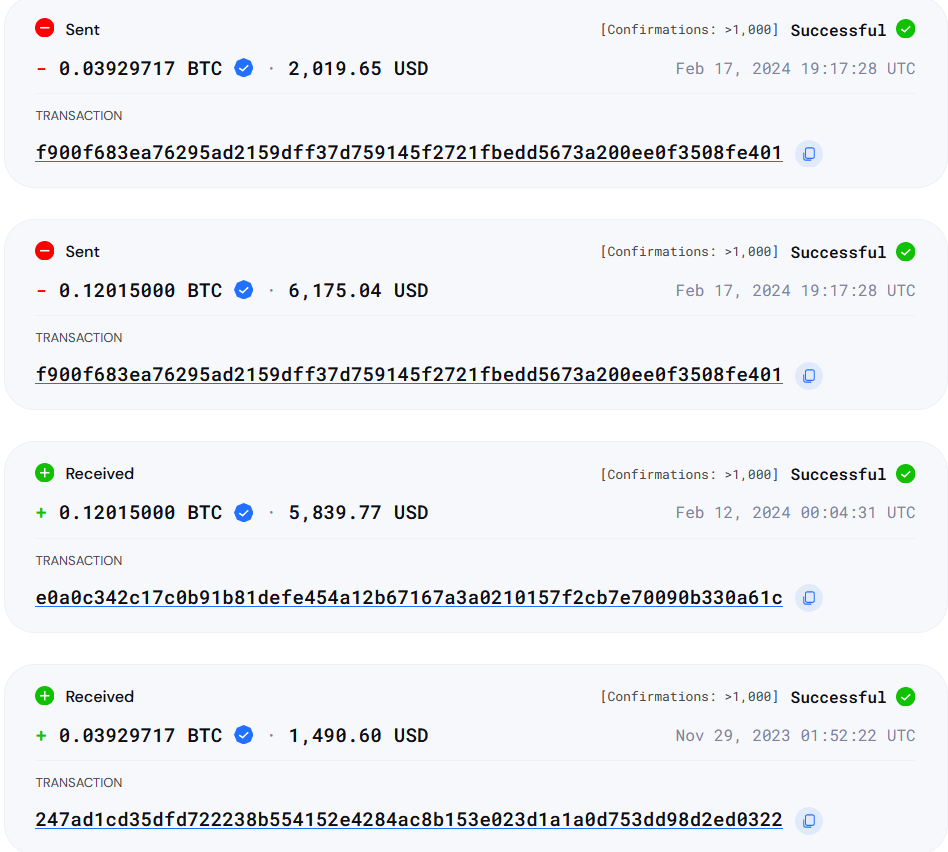
Task: Click red Sent icon on 2,019.65 USD transaction
Action: coord(44,29)
